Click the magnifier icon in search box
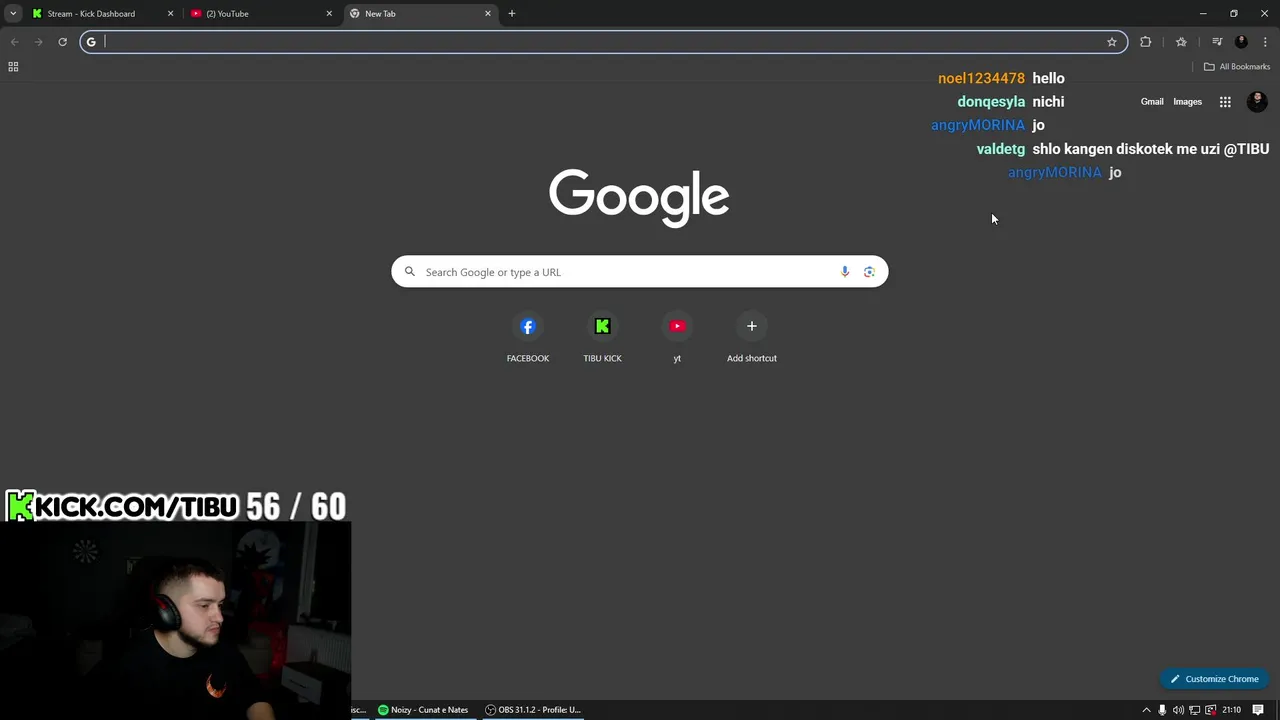Image resolution: width=1280 pixels, height=720 pixels. pyautogui.click(x=409, y=272)
